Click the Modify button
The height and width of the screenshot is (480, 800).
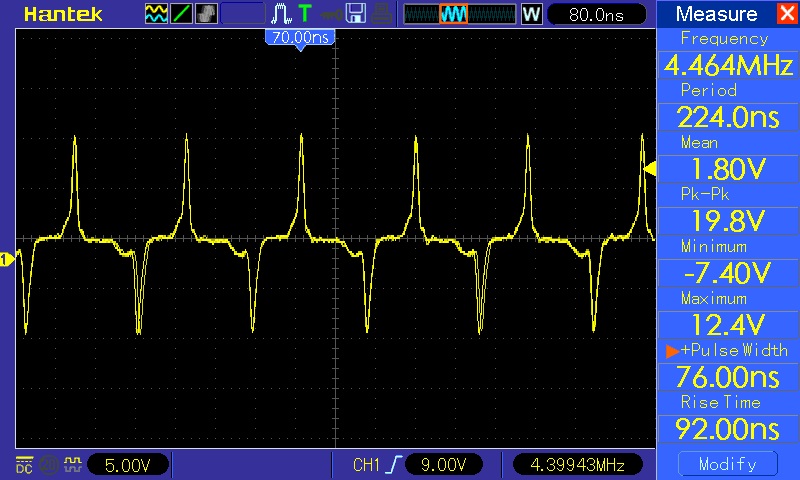click(728, 464)
